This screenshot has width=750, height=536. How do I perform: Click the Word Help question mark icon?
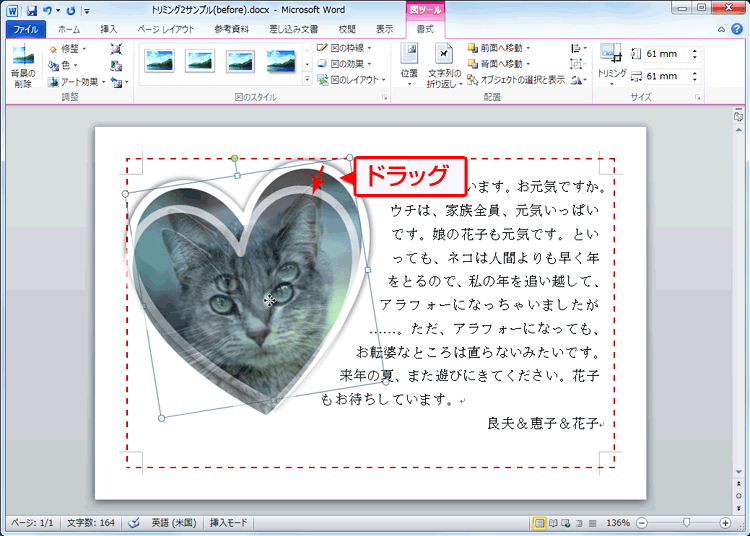(737, 29)
